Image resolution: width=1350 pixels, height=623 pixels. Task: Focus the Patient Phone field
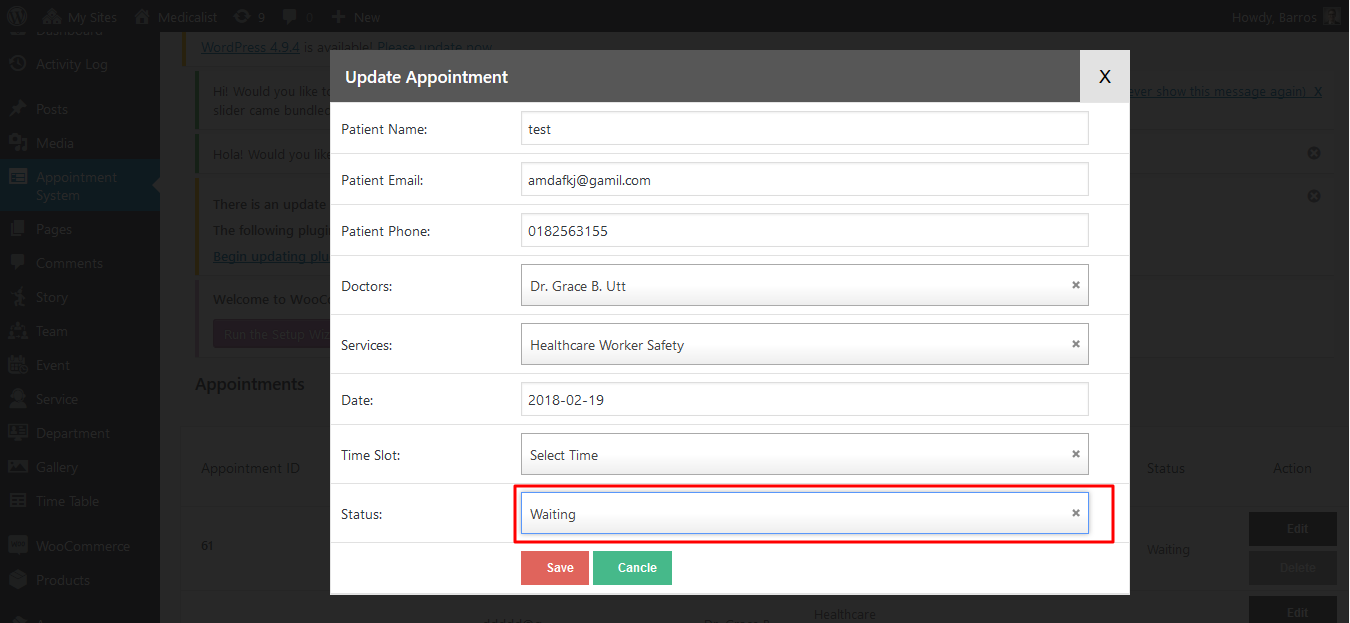(x=805, y=231)
